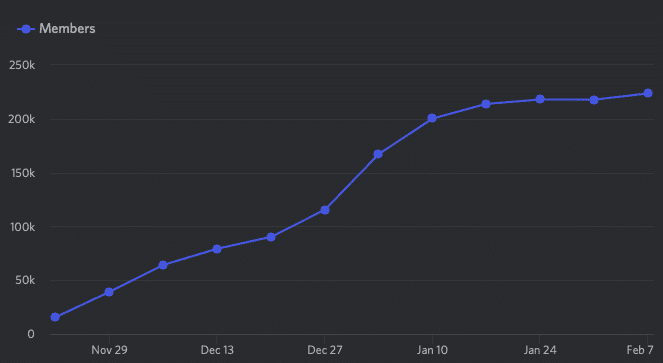
Task: Select the data point between Nov 29 and Dec 13
Action: (x=163, y=265)
